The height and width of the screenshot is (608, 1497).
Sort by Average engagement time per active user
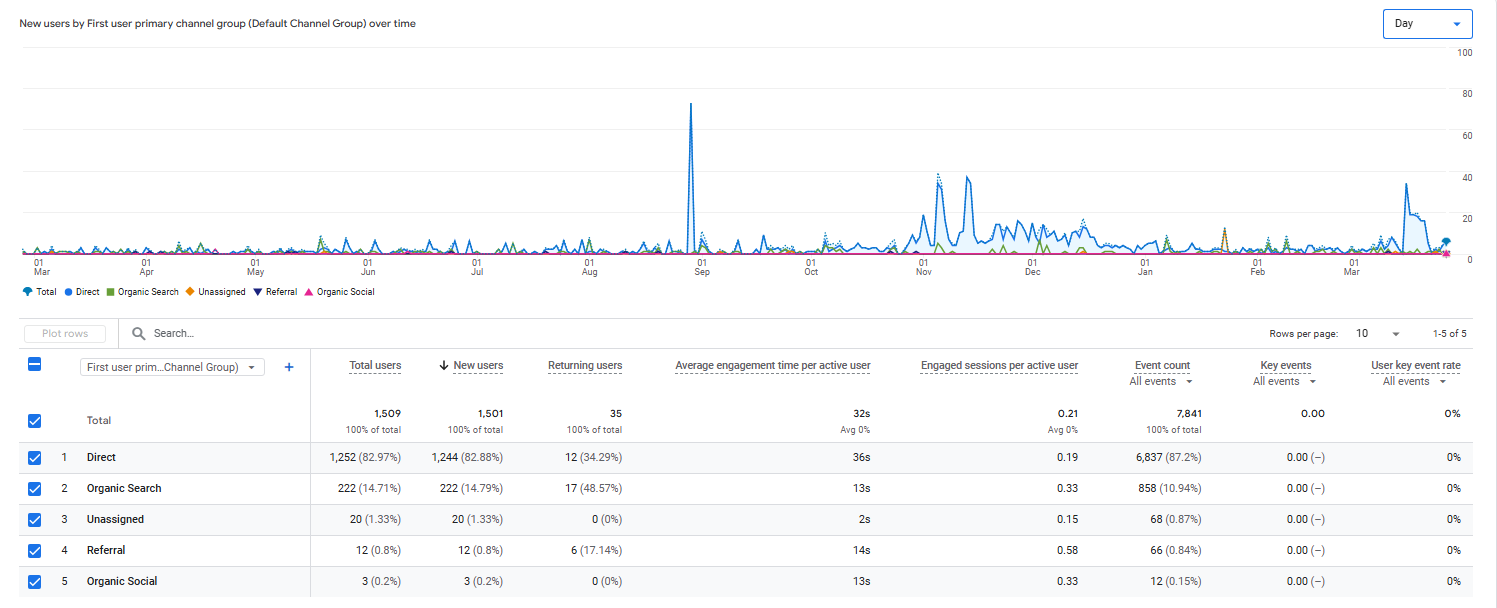pyautogui.click(x=772, y=365)
